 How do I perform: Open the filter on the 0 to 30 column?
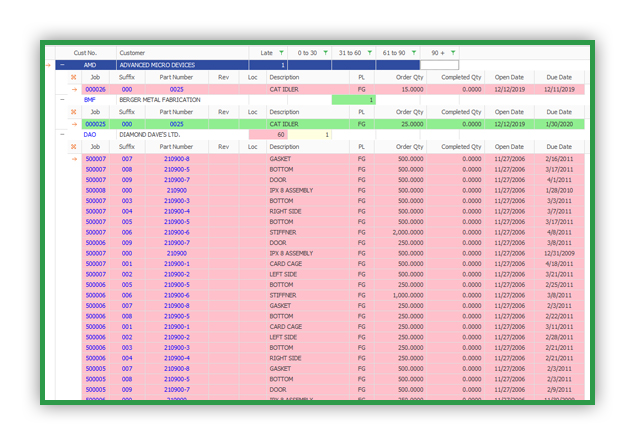324,52
